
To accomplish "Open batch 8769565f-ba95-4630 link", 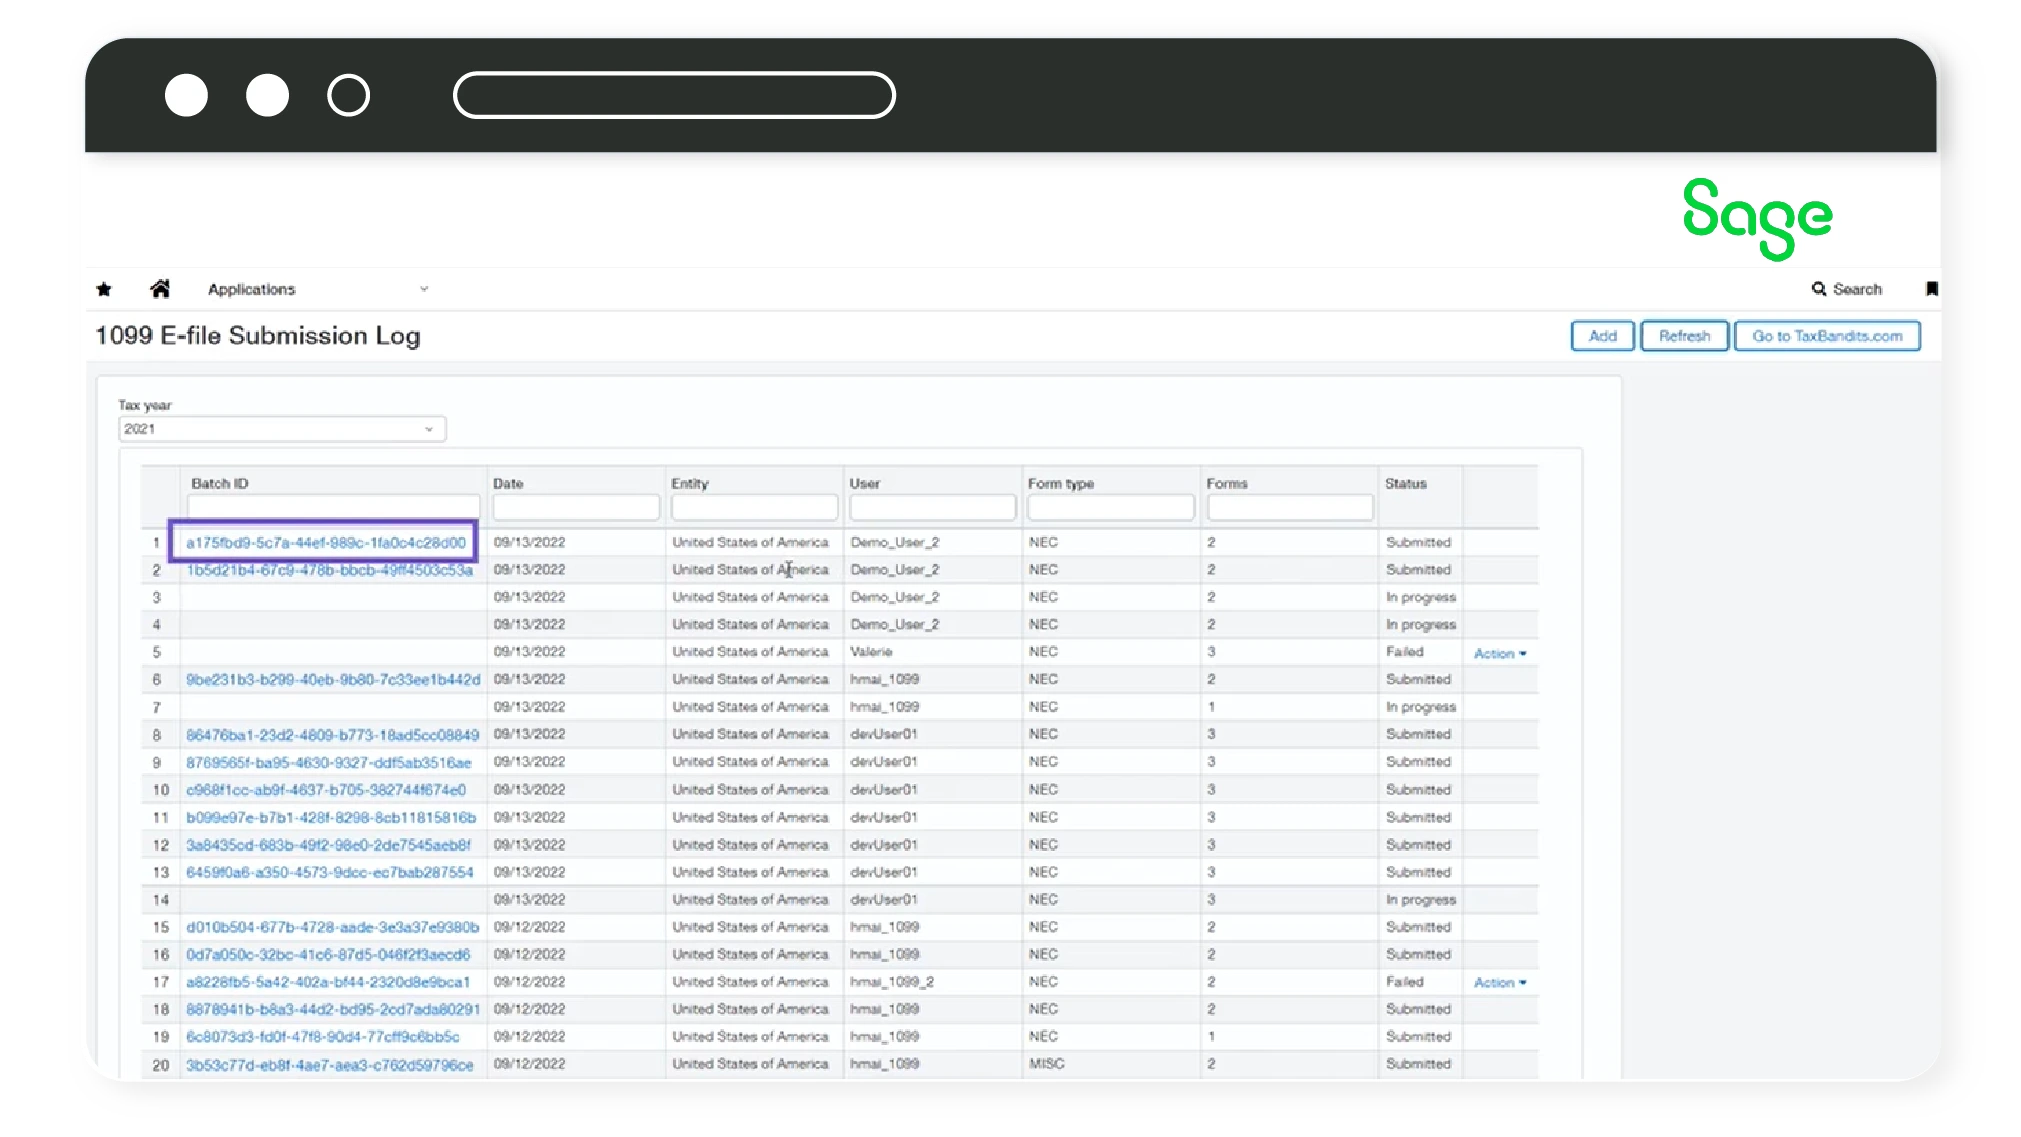I will tap(328, 762).
